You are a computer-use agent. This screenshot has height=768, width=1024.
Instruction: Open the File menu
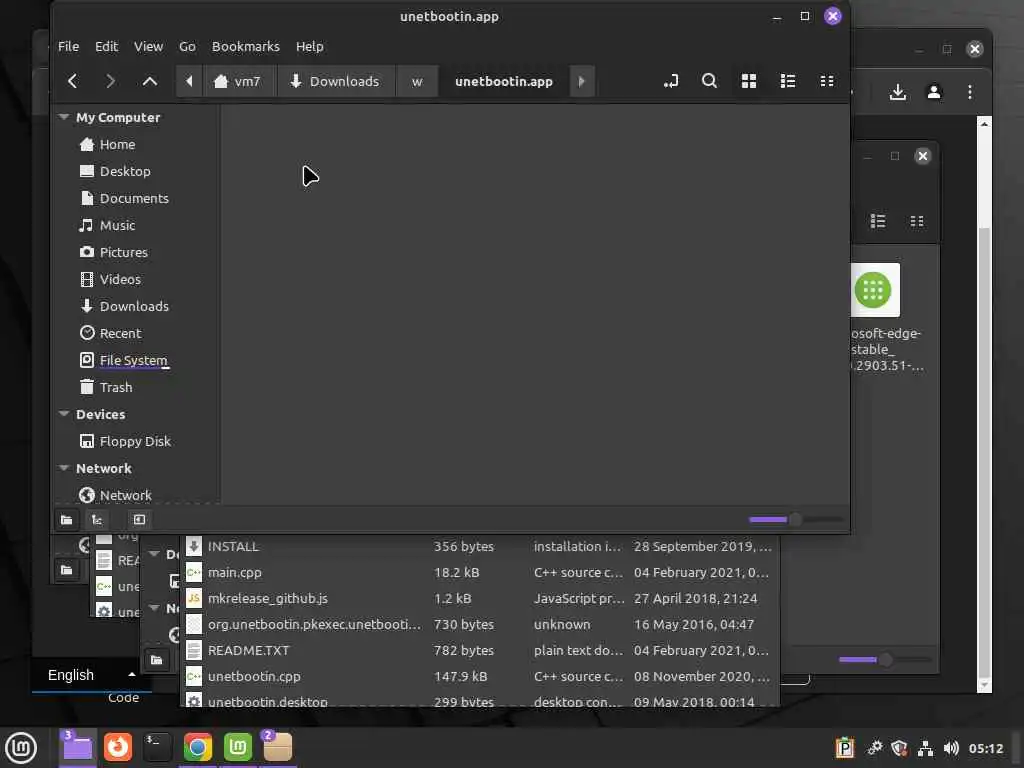click(69, 46)
